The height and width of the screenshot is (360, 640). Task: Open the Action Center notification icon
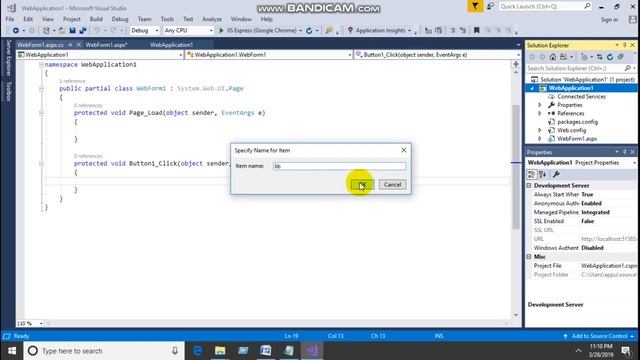[626, 351]
